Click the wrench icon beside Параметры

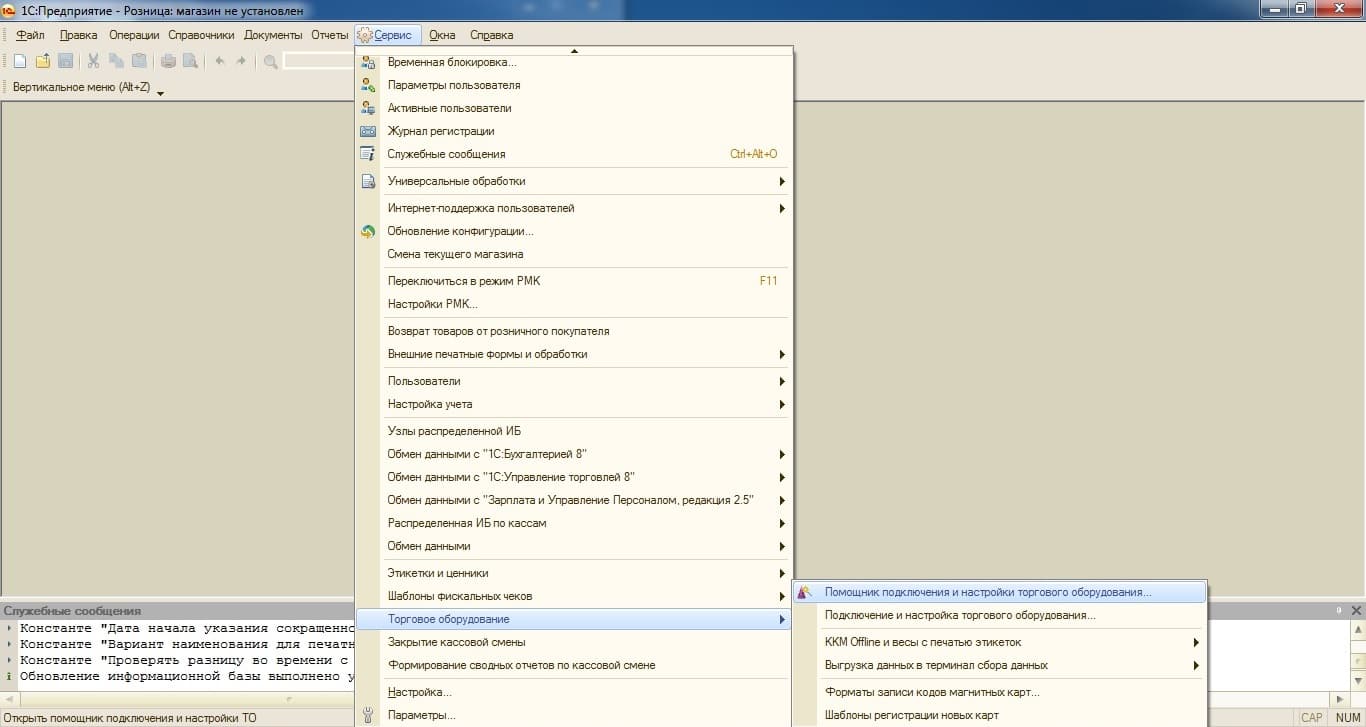click(368, 715)
